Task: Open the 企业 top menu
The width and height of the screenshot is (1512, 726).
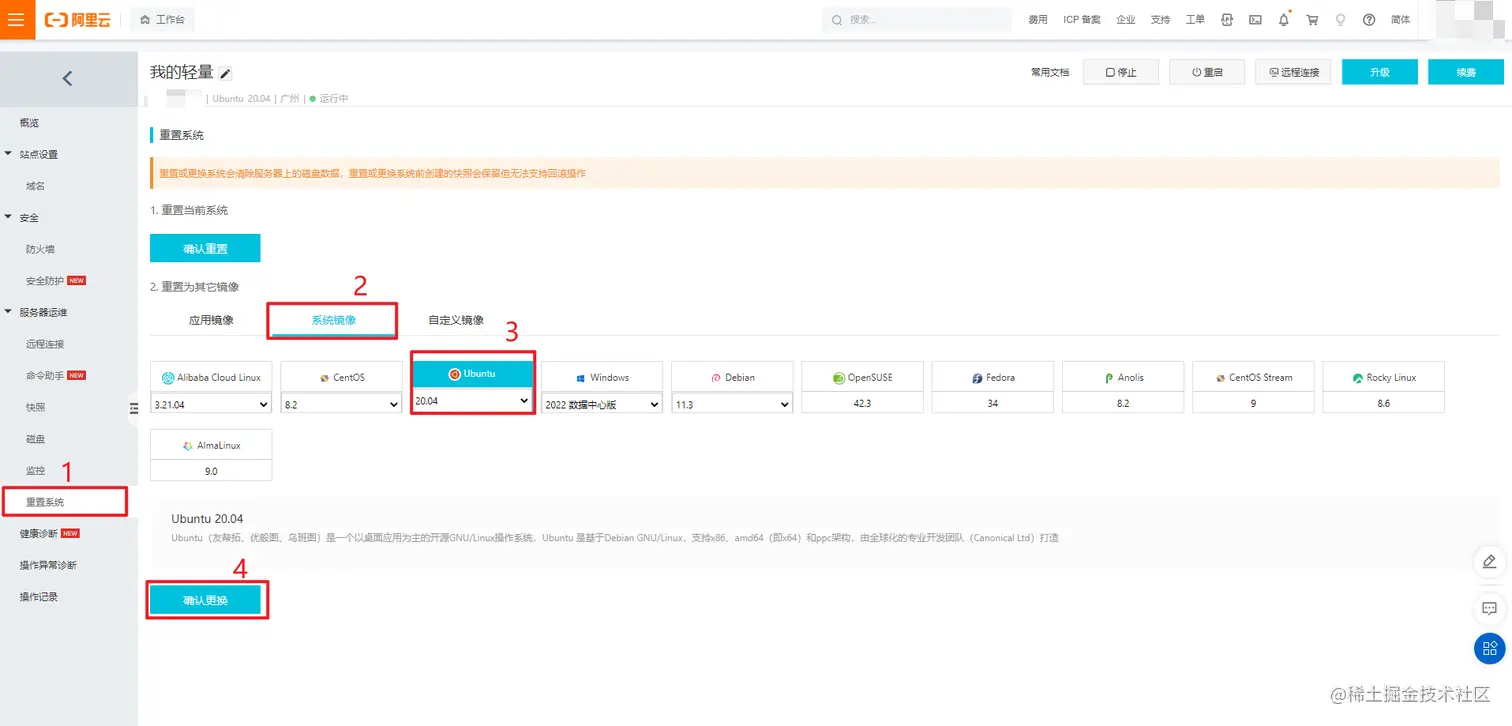Action: tap(1126, 20)
